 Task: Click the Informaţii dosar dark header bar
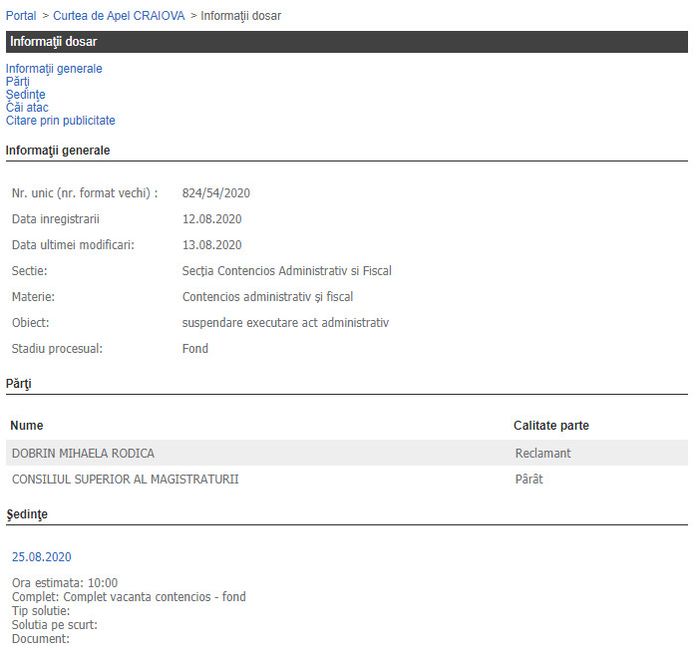tap(347, 42)
